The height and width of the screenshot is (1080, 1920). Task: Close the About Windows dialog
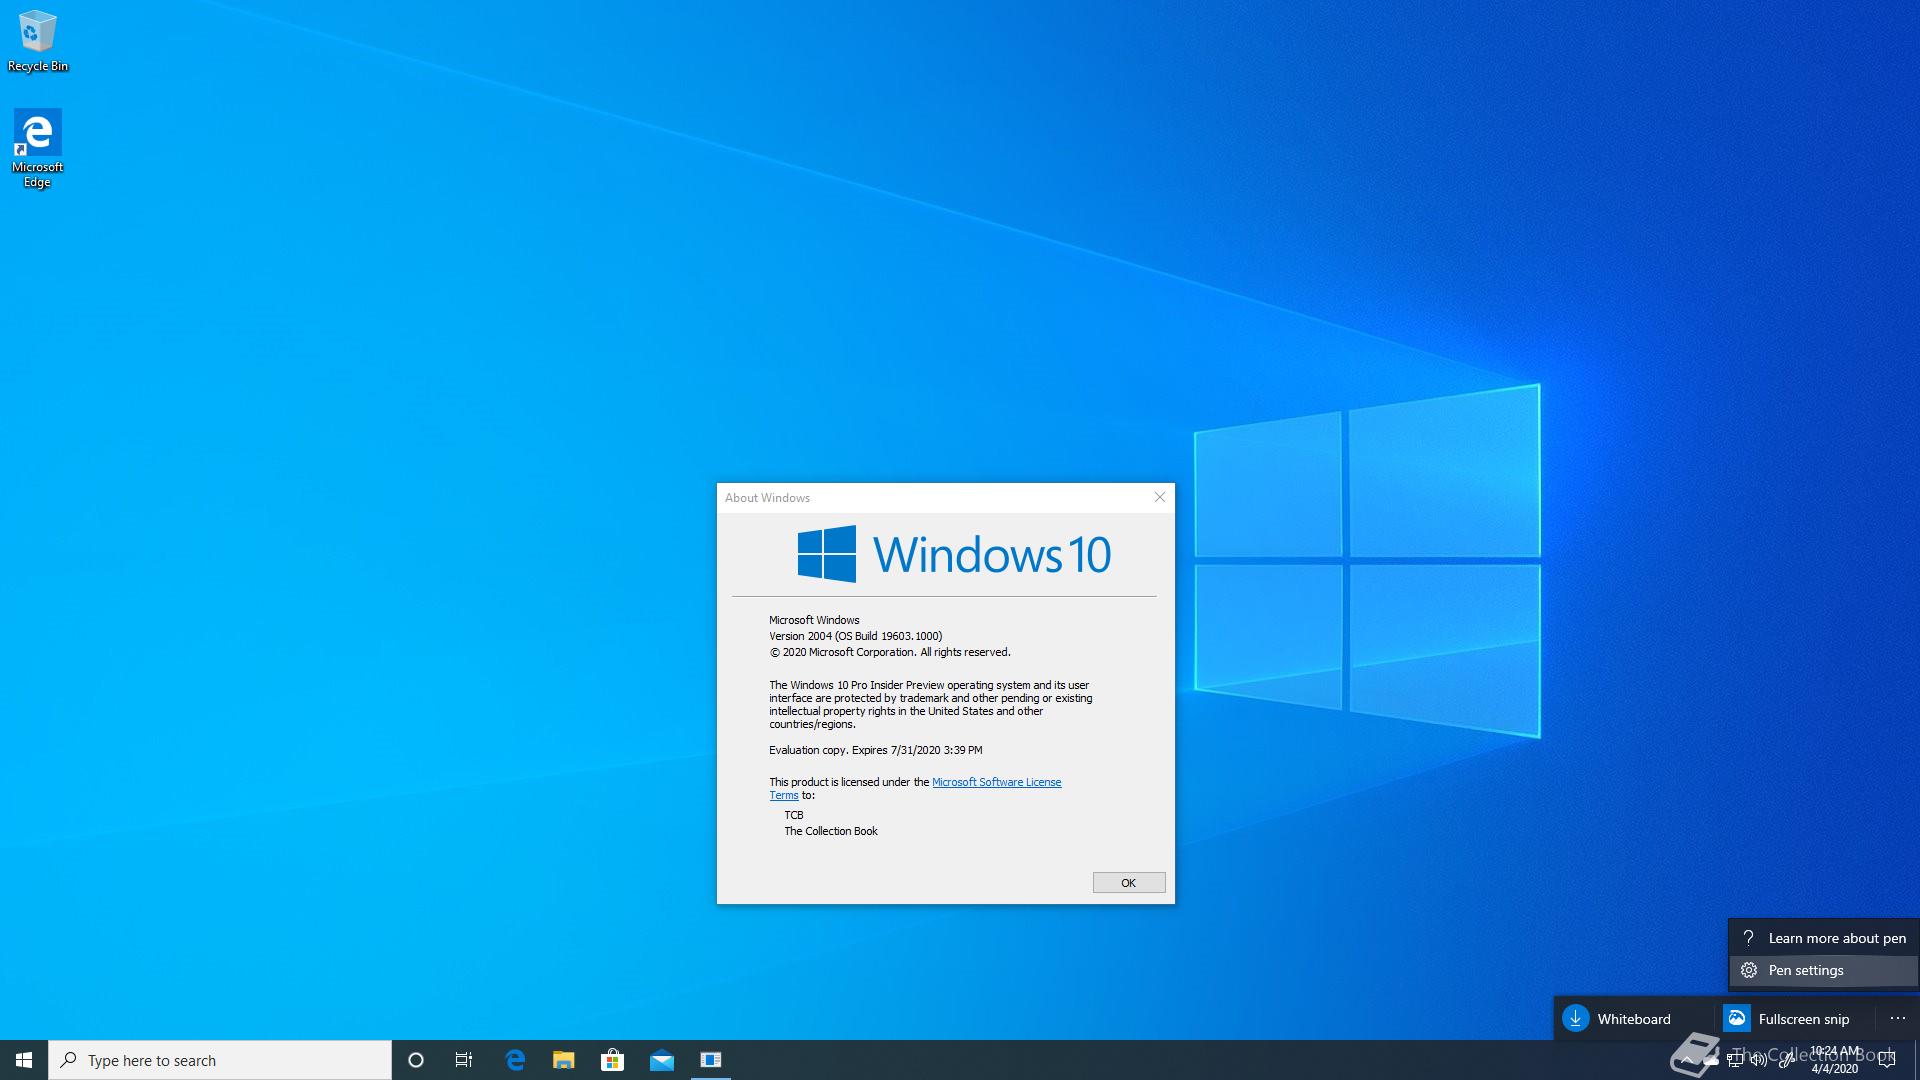coord(1160,497)
